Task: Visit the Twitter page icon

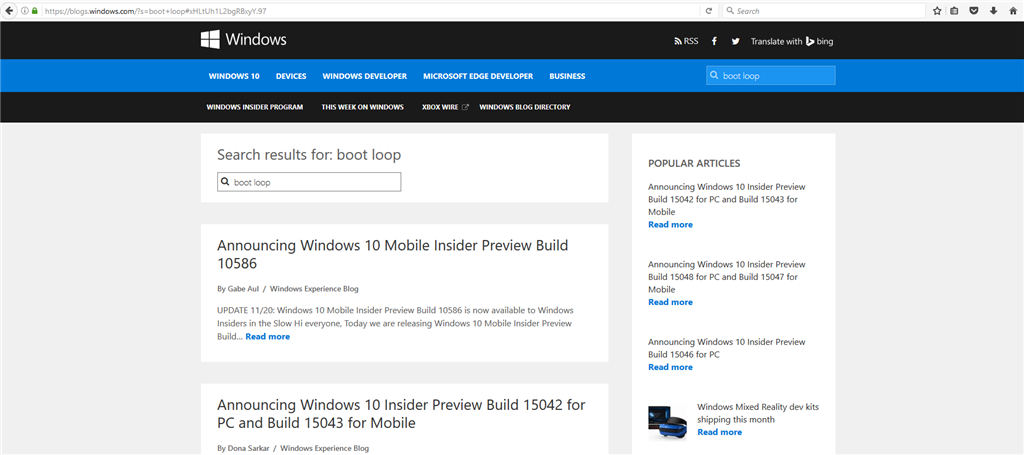Action: (735, 41)
